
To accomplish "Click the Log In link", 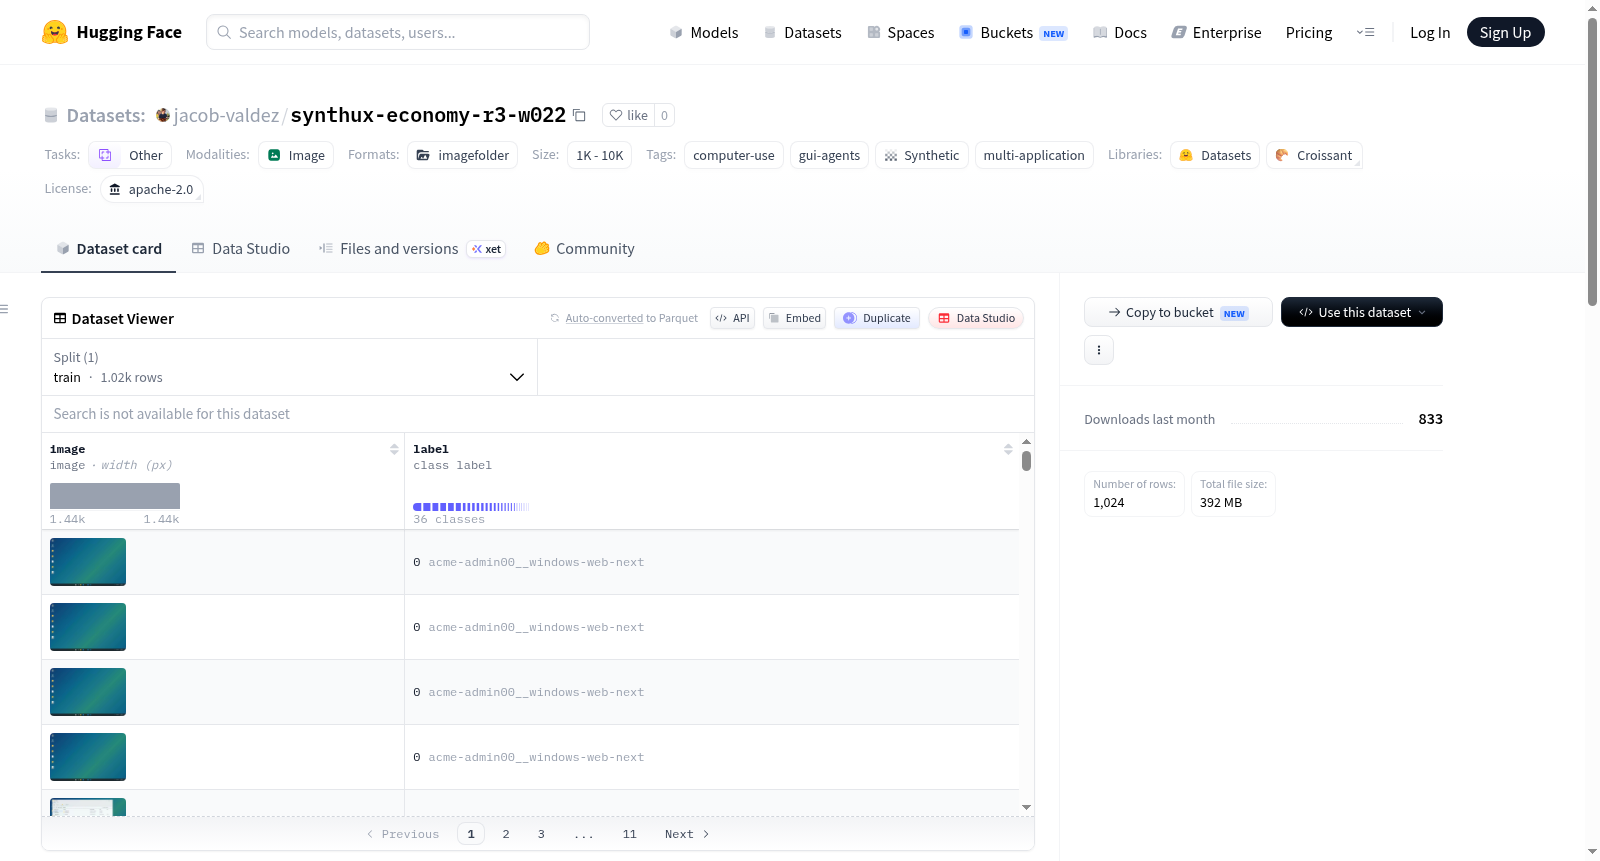I will [x=1430, y=32].
